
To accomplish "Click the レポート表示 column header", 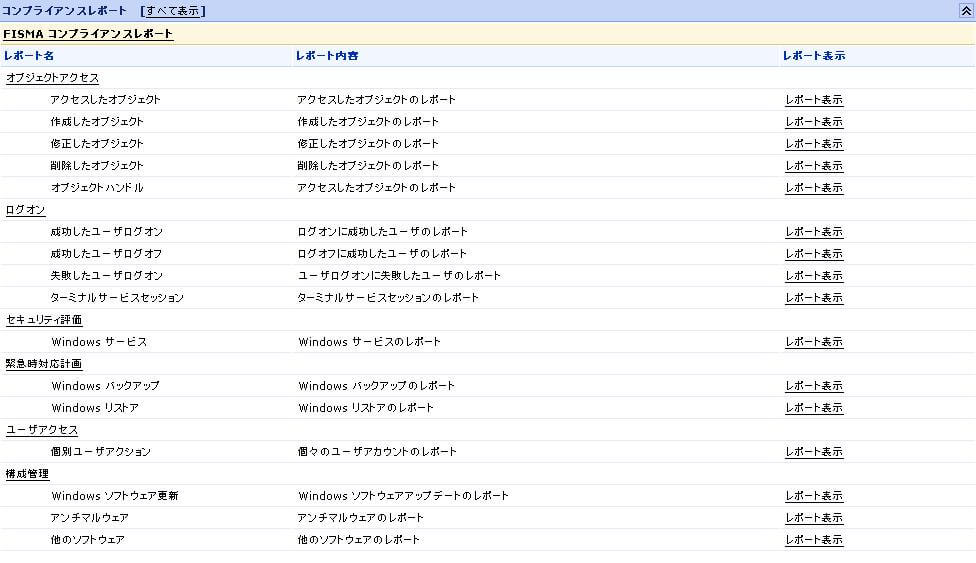I will [814, 55].
